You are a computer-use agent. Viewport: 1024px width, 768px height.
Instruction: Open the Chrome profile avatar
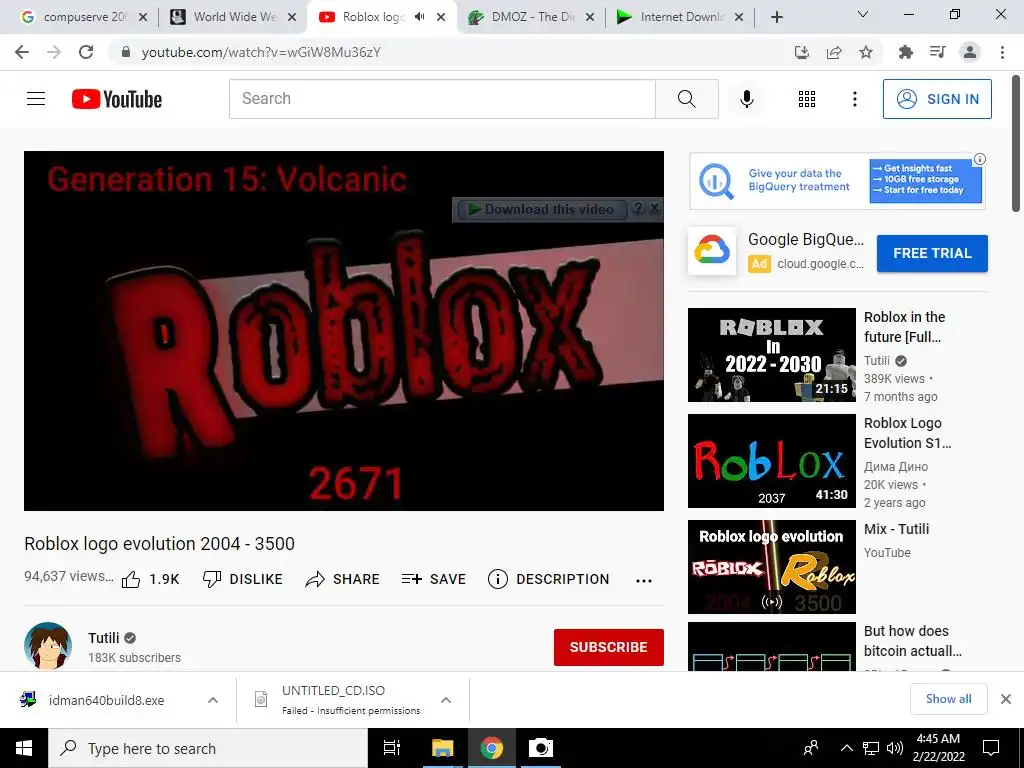click(970, 52)
